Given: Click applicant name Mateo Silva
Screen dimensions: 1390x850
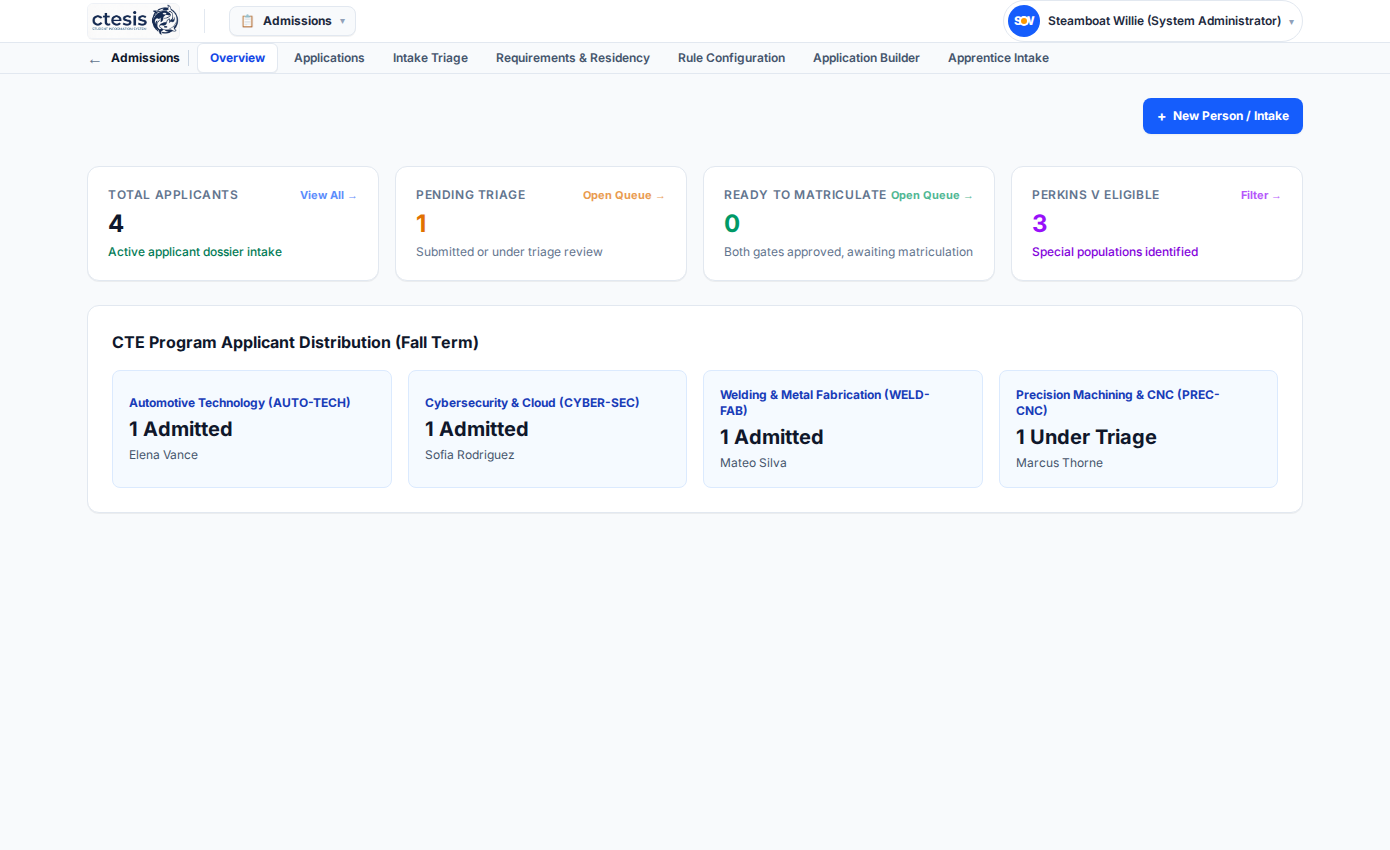Looking at the screenshot, I should tap(753, 463).
